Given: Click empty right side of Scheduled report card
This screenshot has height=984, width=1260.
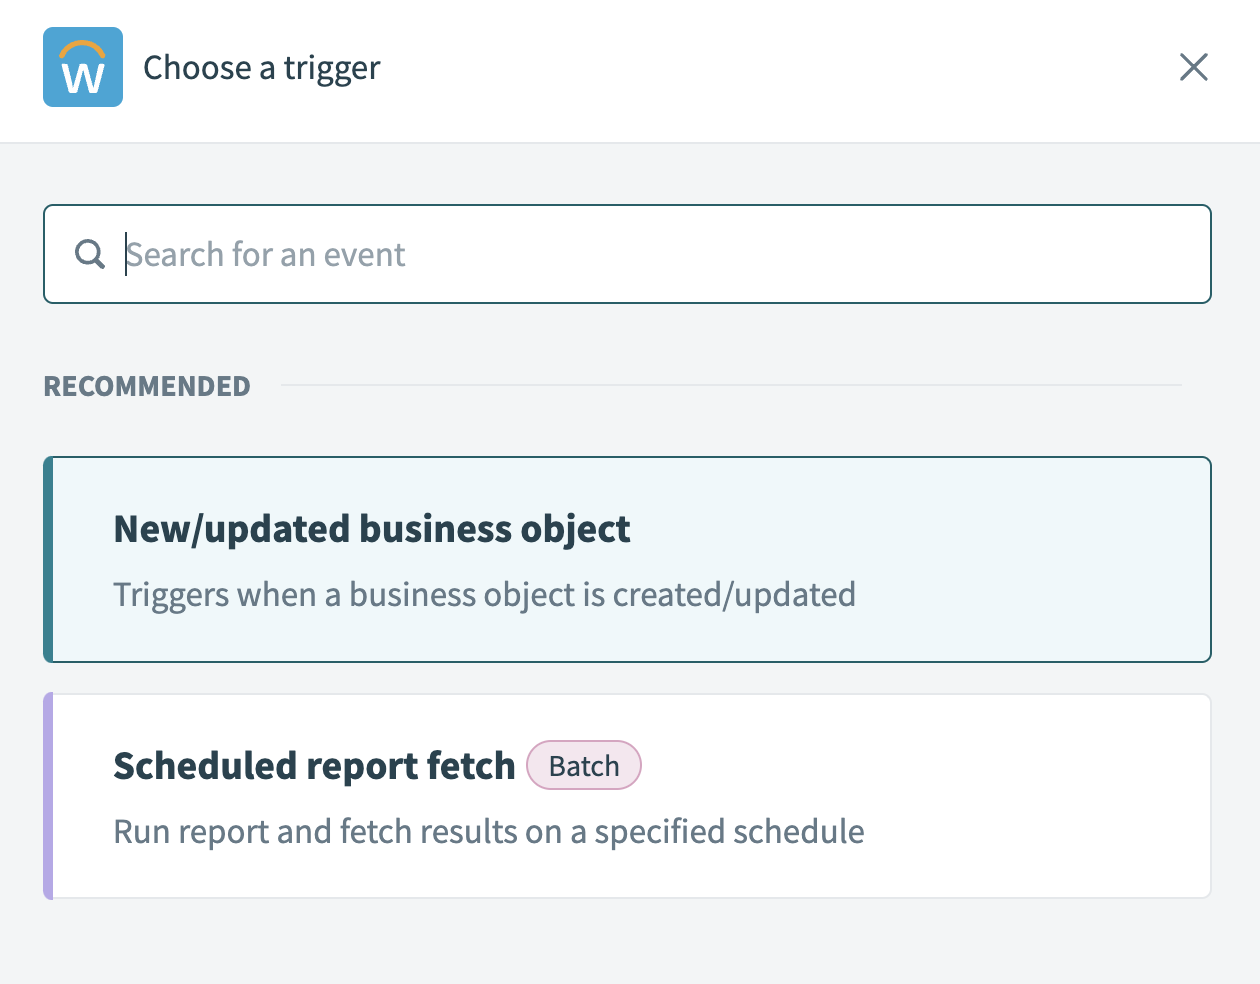Looking at the screenshot, I should 1050,796.
